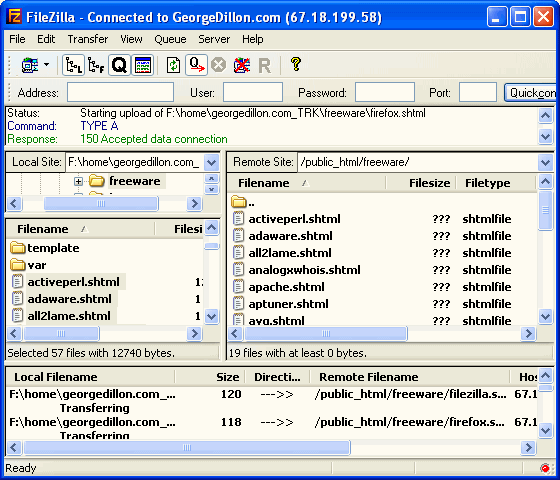Select remote file analogxwhois.shtml
560x480 pixels.
tap(304, 270)
